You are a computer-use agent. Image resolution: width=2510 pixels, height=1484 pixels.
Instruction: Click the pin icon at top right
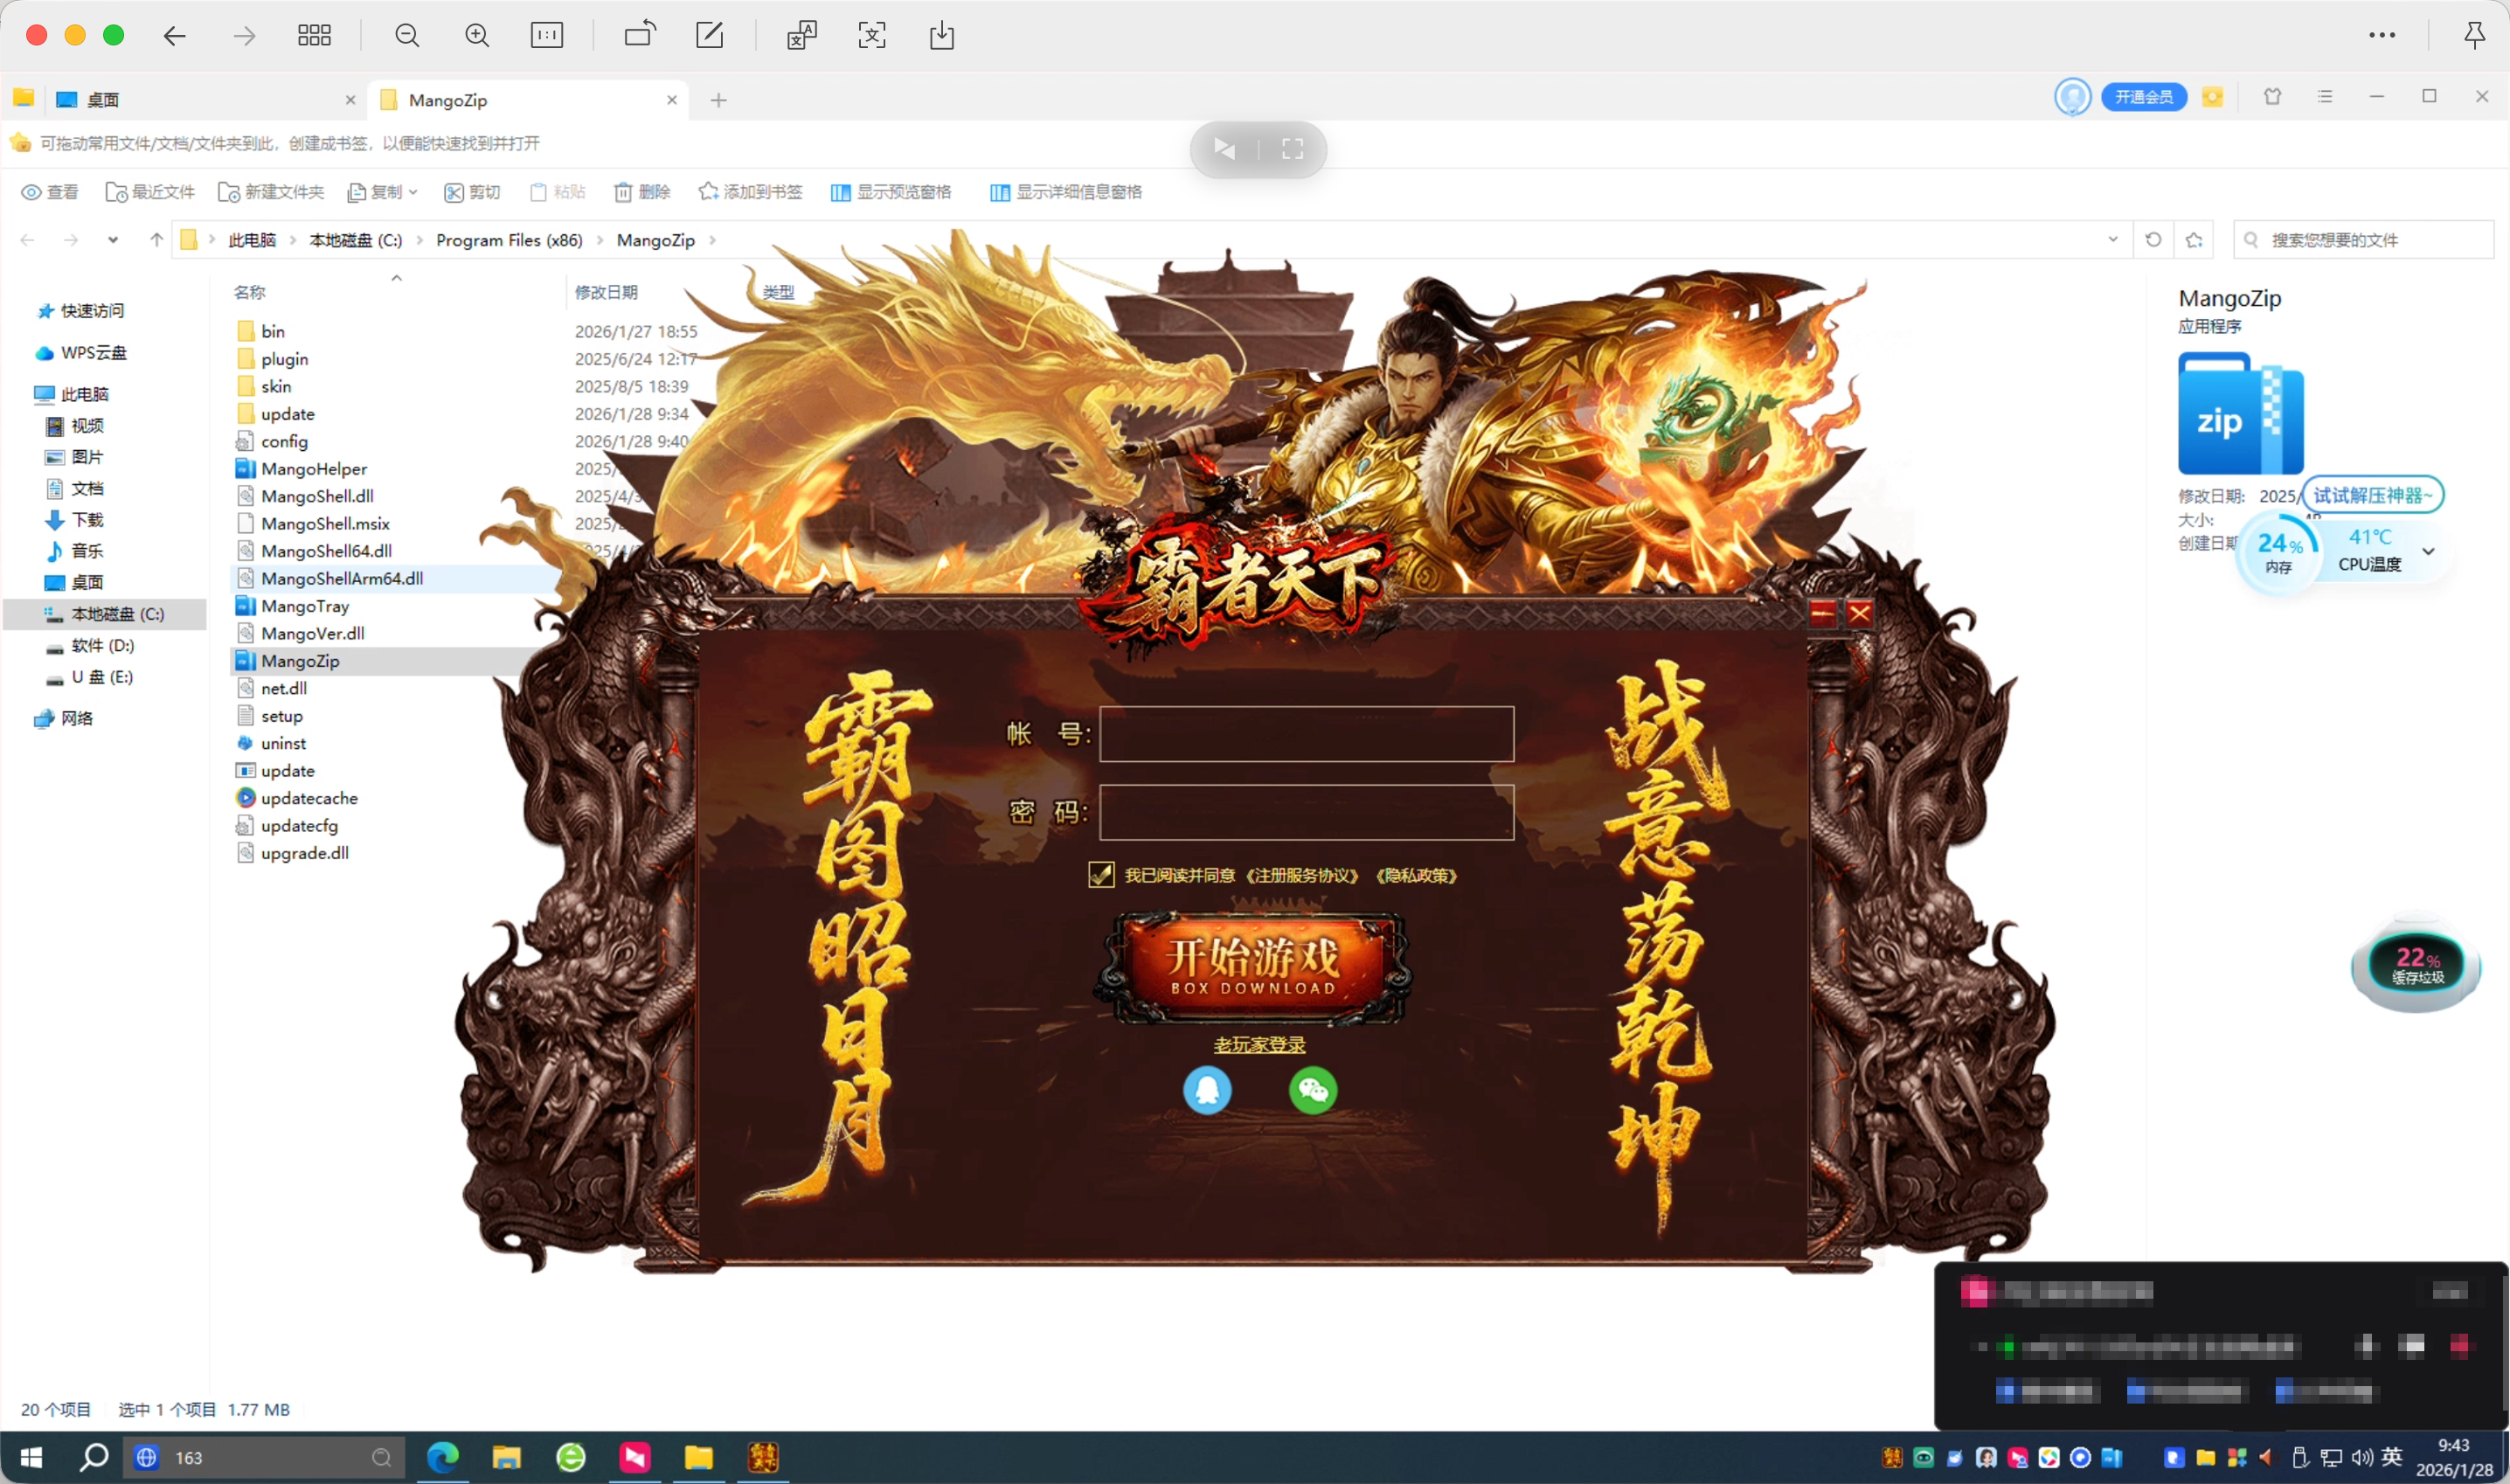(2473, 36)
